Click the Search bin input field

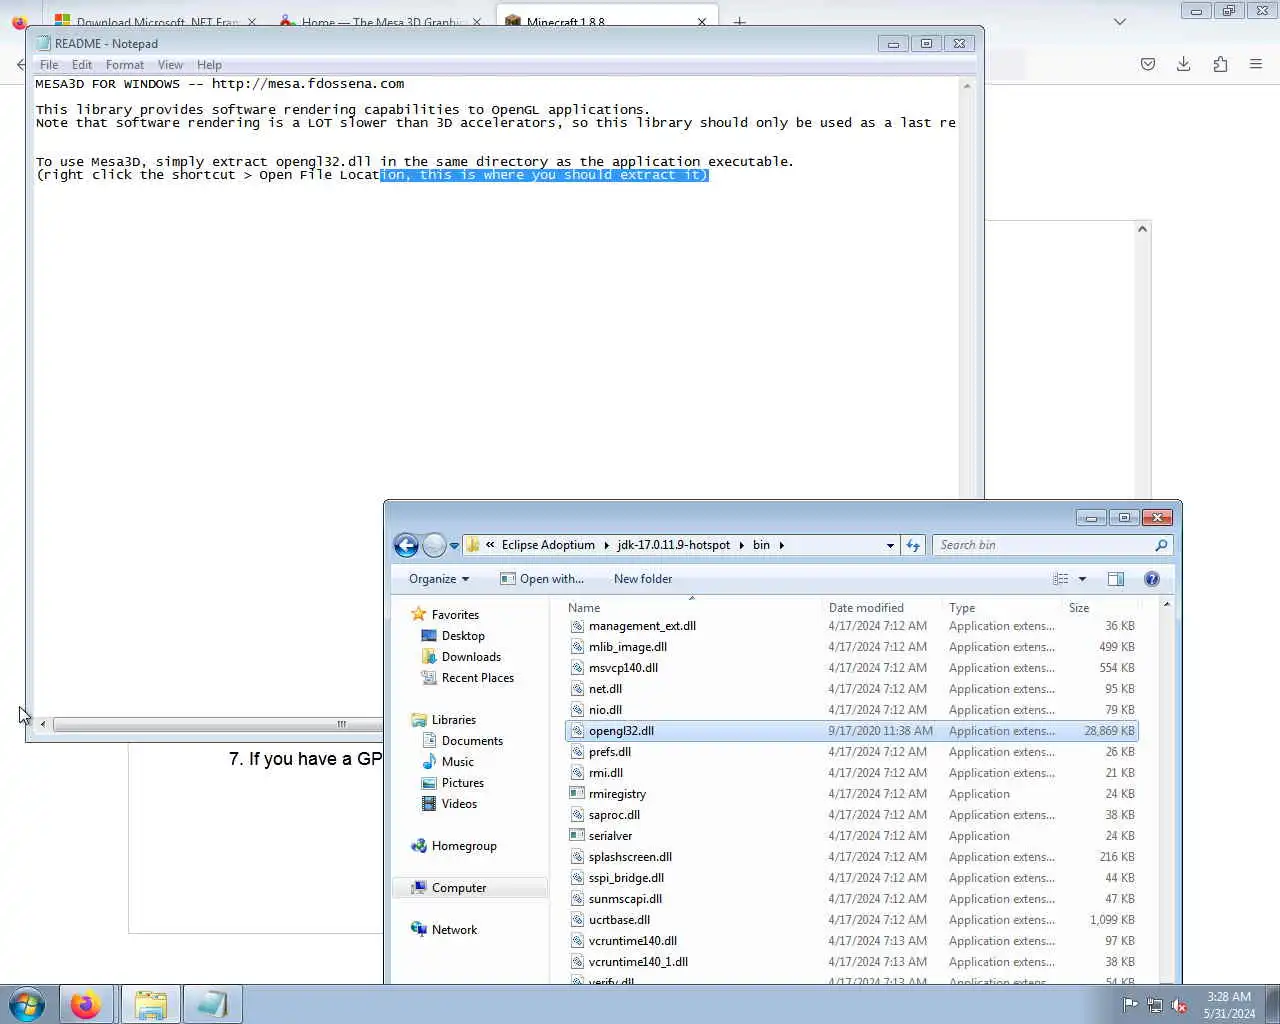coord(1041,545)
